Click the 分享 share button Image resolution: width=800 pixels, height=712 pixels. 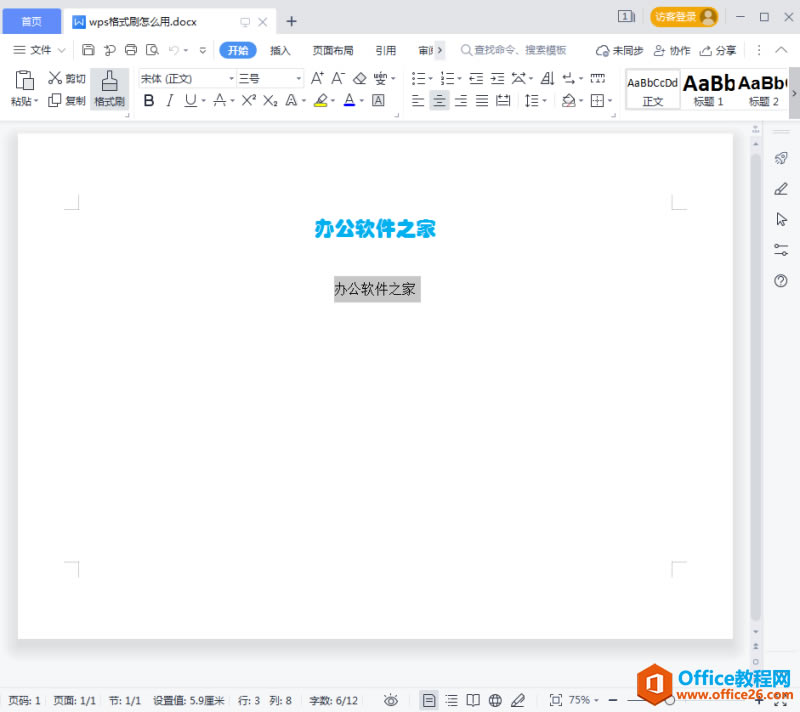[x=718, y=50]
